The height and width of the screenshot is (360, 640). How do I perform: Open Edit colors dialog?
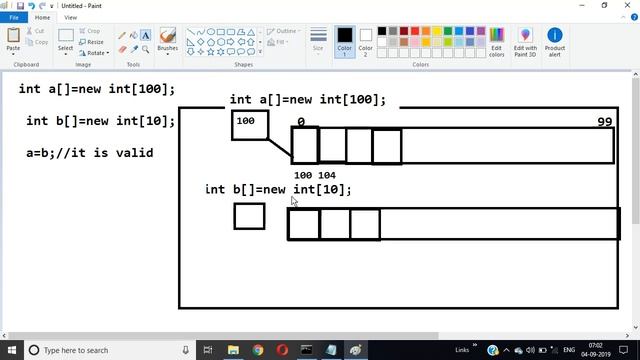click(x=496, y=42)
